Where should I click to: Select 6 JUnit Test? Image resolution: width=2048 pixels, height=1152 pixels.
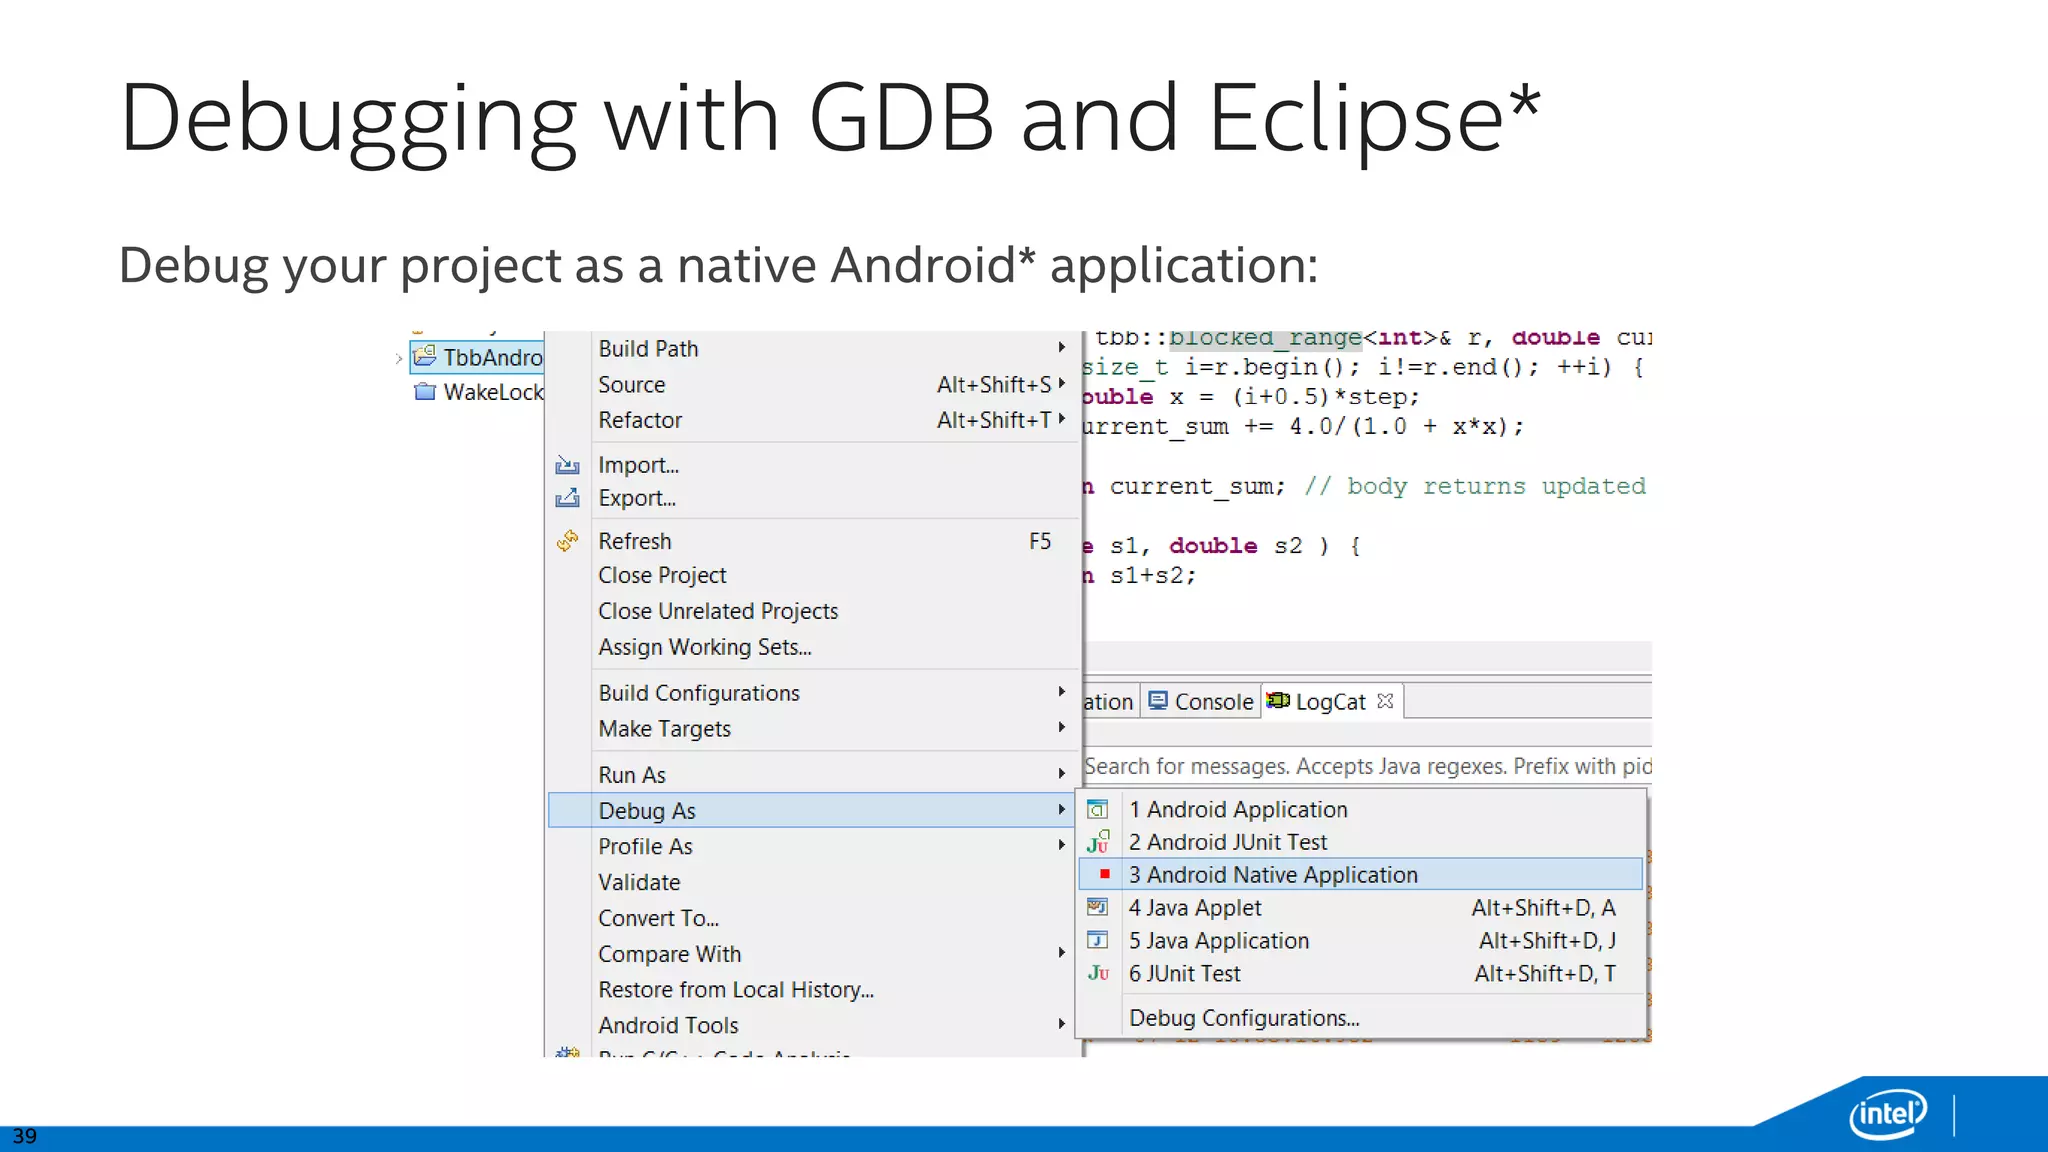(x=1361, y=973)
